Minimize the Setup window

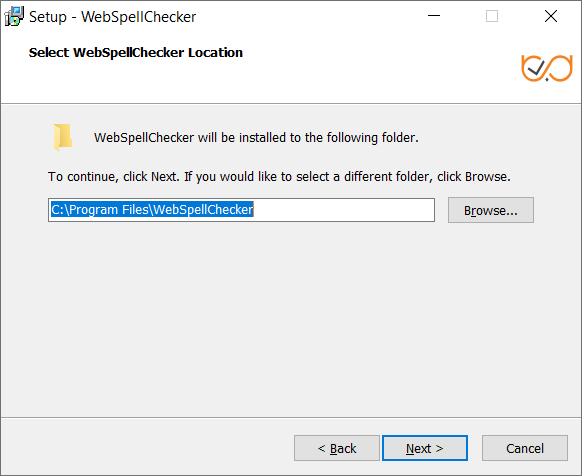(x=434, y=16)
